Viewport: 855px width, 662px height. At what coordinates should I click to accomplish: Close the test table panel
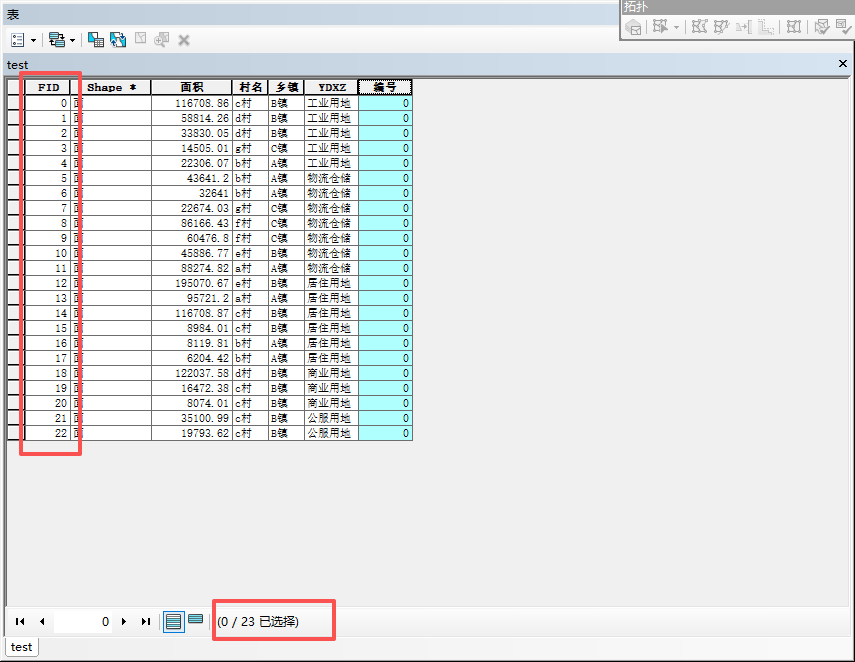(x=842, y=64)
